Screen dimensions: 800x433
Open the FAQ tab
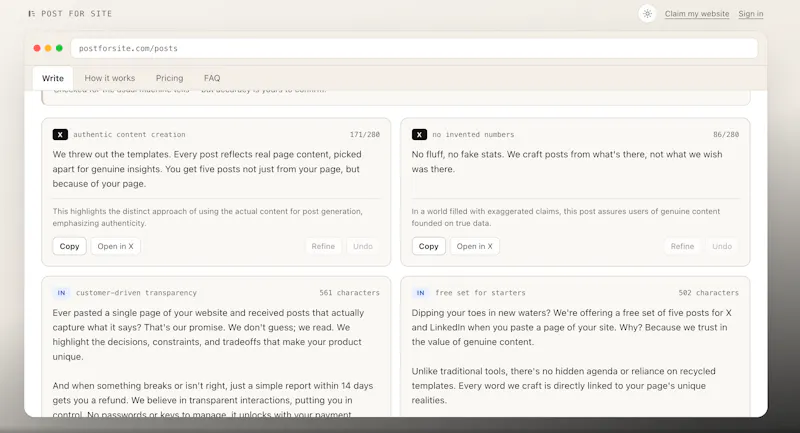(212, 78)
